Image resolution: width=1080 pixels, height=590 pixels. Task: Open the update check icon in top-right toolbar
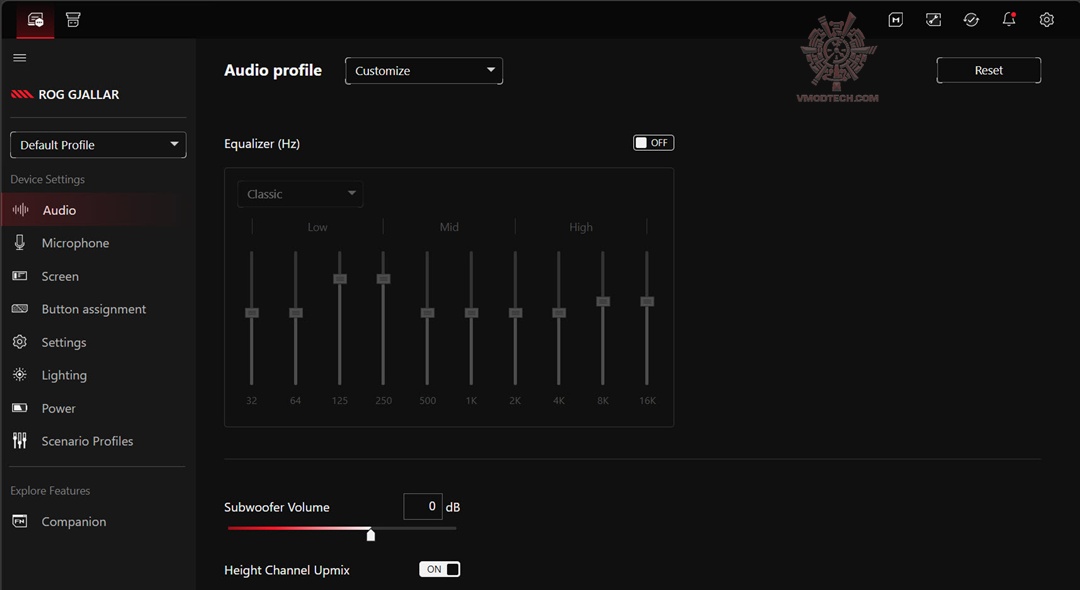tap(971, 20)
